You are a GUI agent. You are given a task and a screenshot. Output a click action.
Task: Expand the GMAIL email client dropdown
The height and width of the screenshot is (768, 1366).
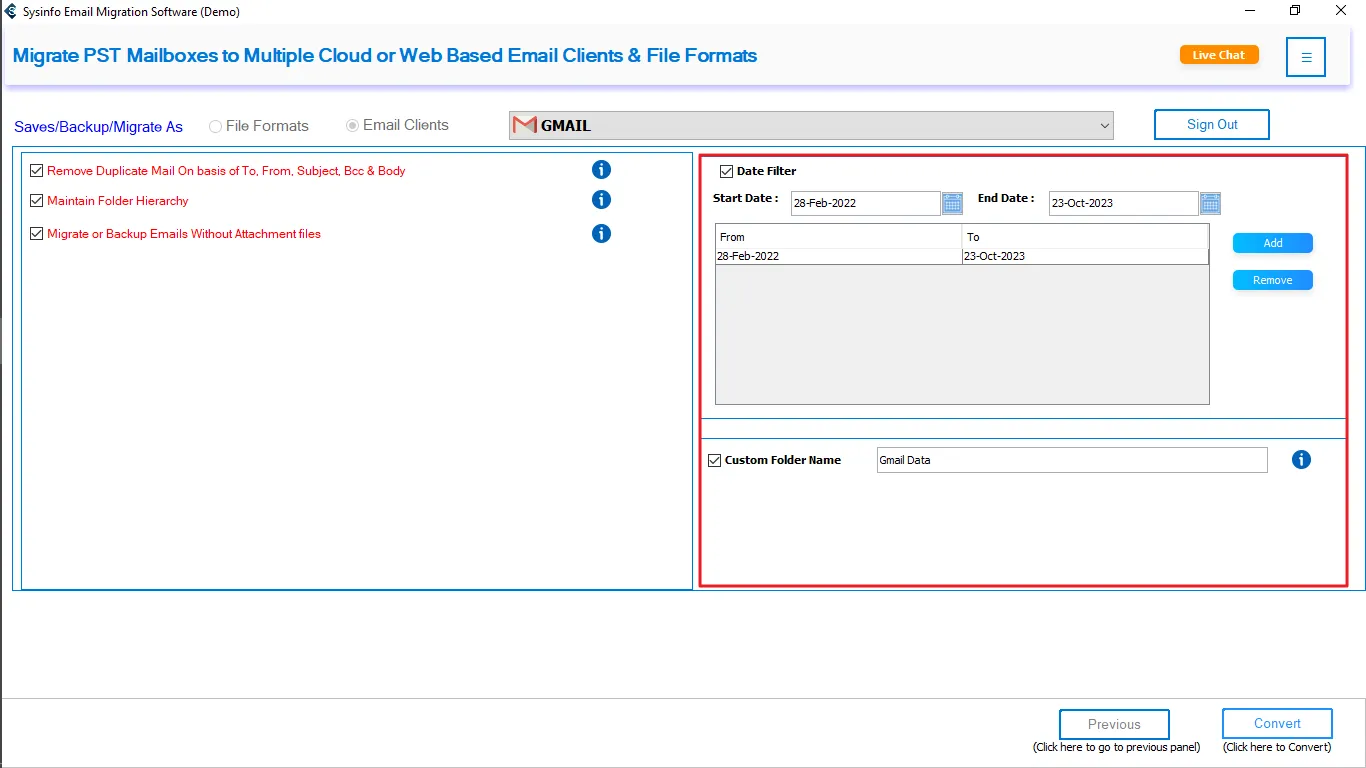pyautogui.click(x=1104, y=126)
